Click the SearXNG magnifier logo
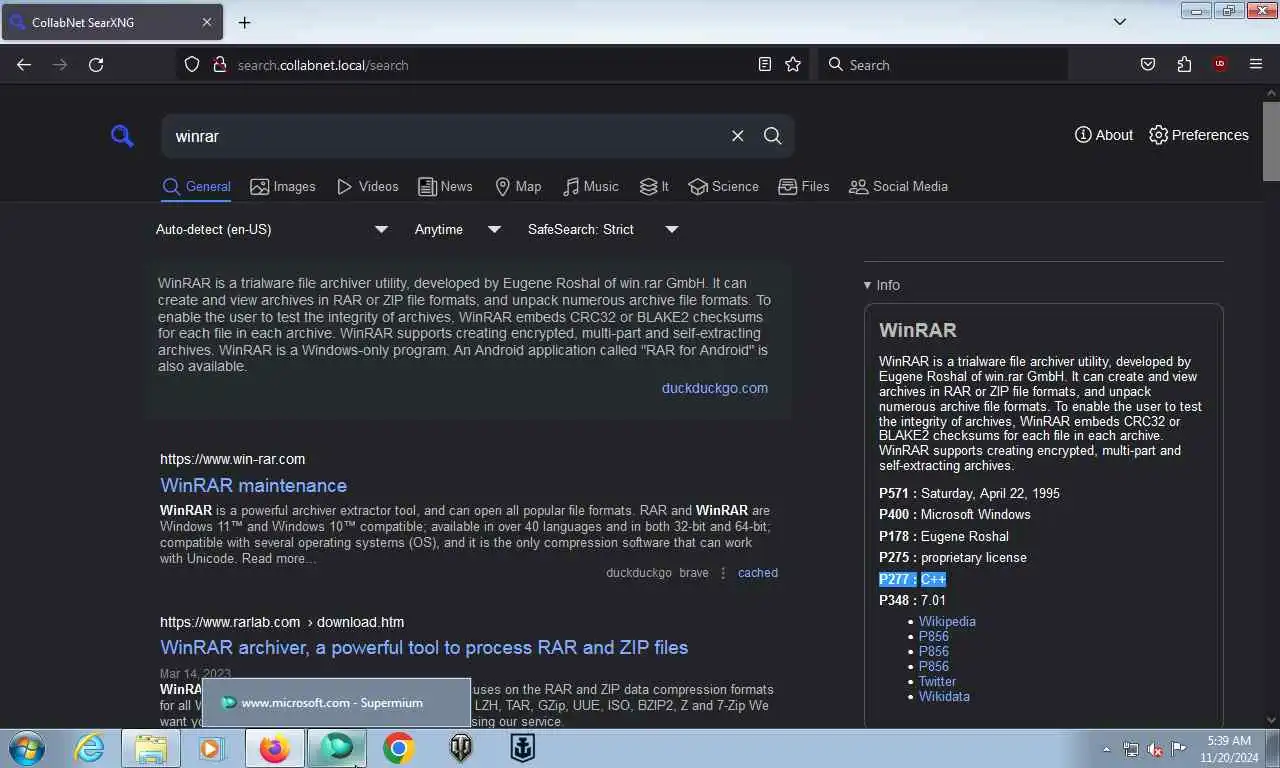 [x=122, y=136]
